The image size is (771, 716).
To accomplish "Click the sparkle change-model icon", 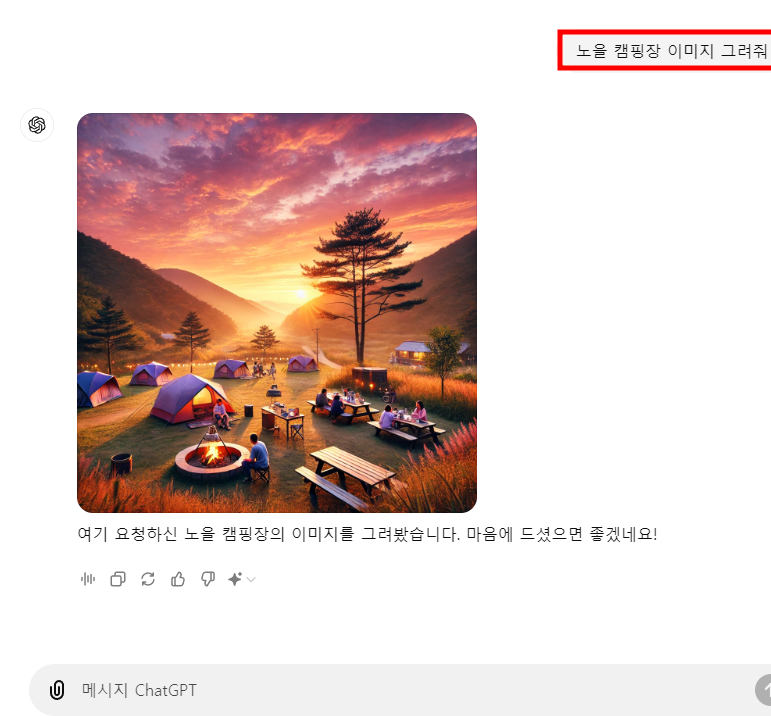I will (x=235, y=579).
